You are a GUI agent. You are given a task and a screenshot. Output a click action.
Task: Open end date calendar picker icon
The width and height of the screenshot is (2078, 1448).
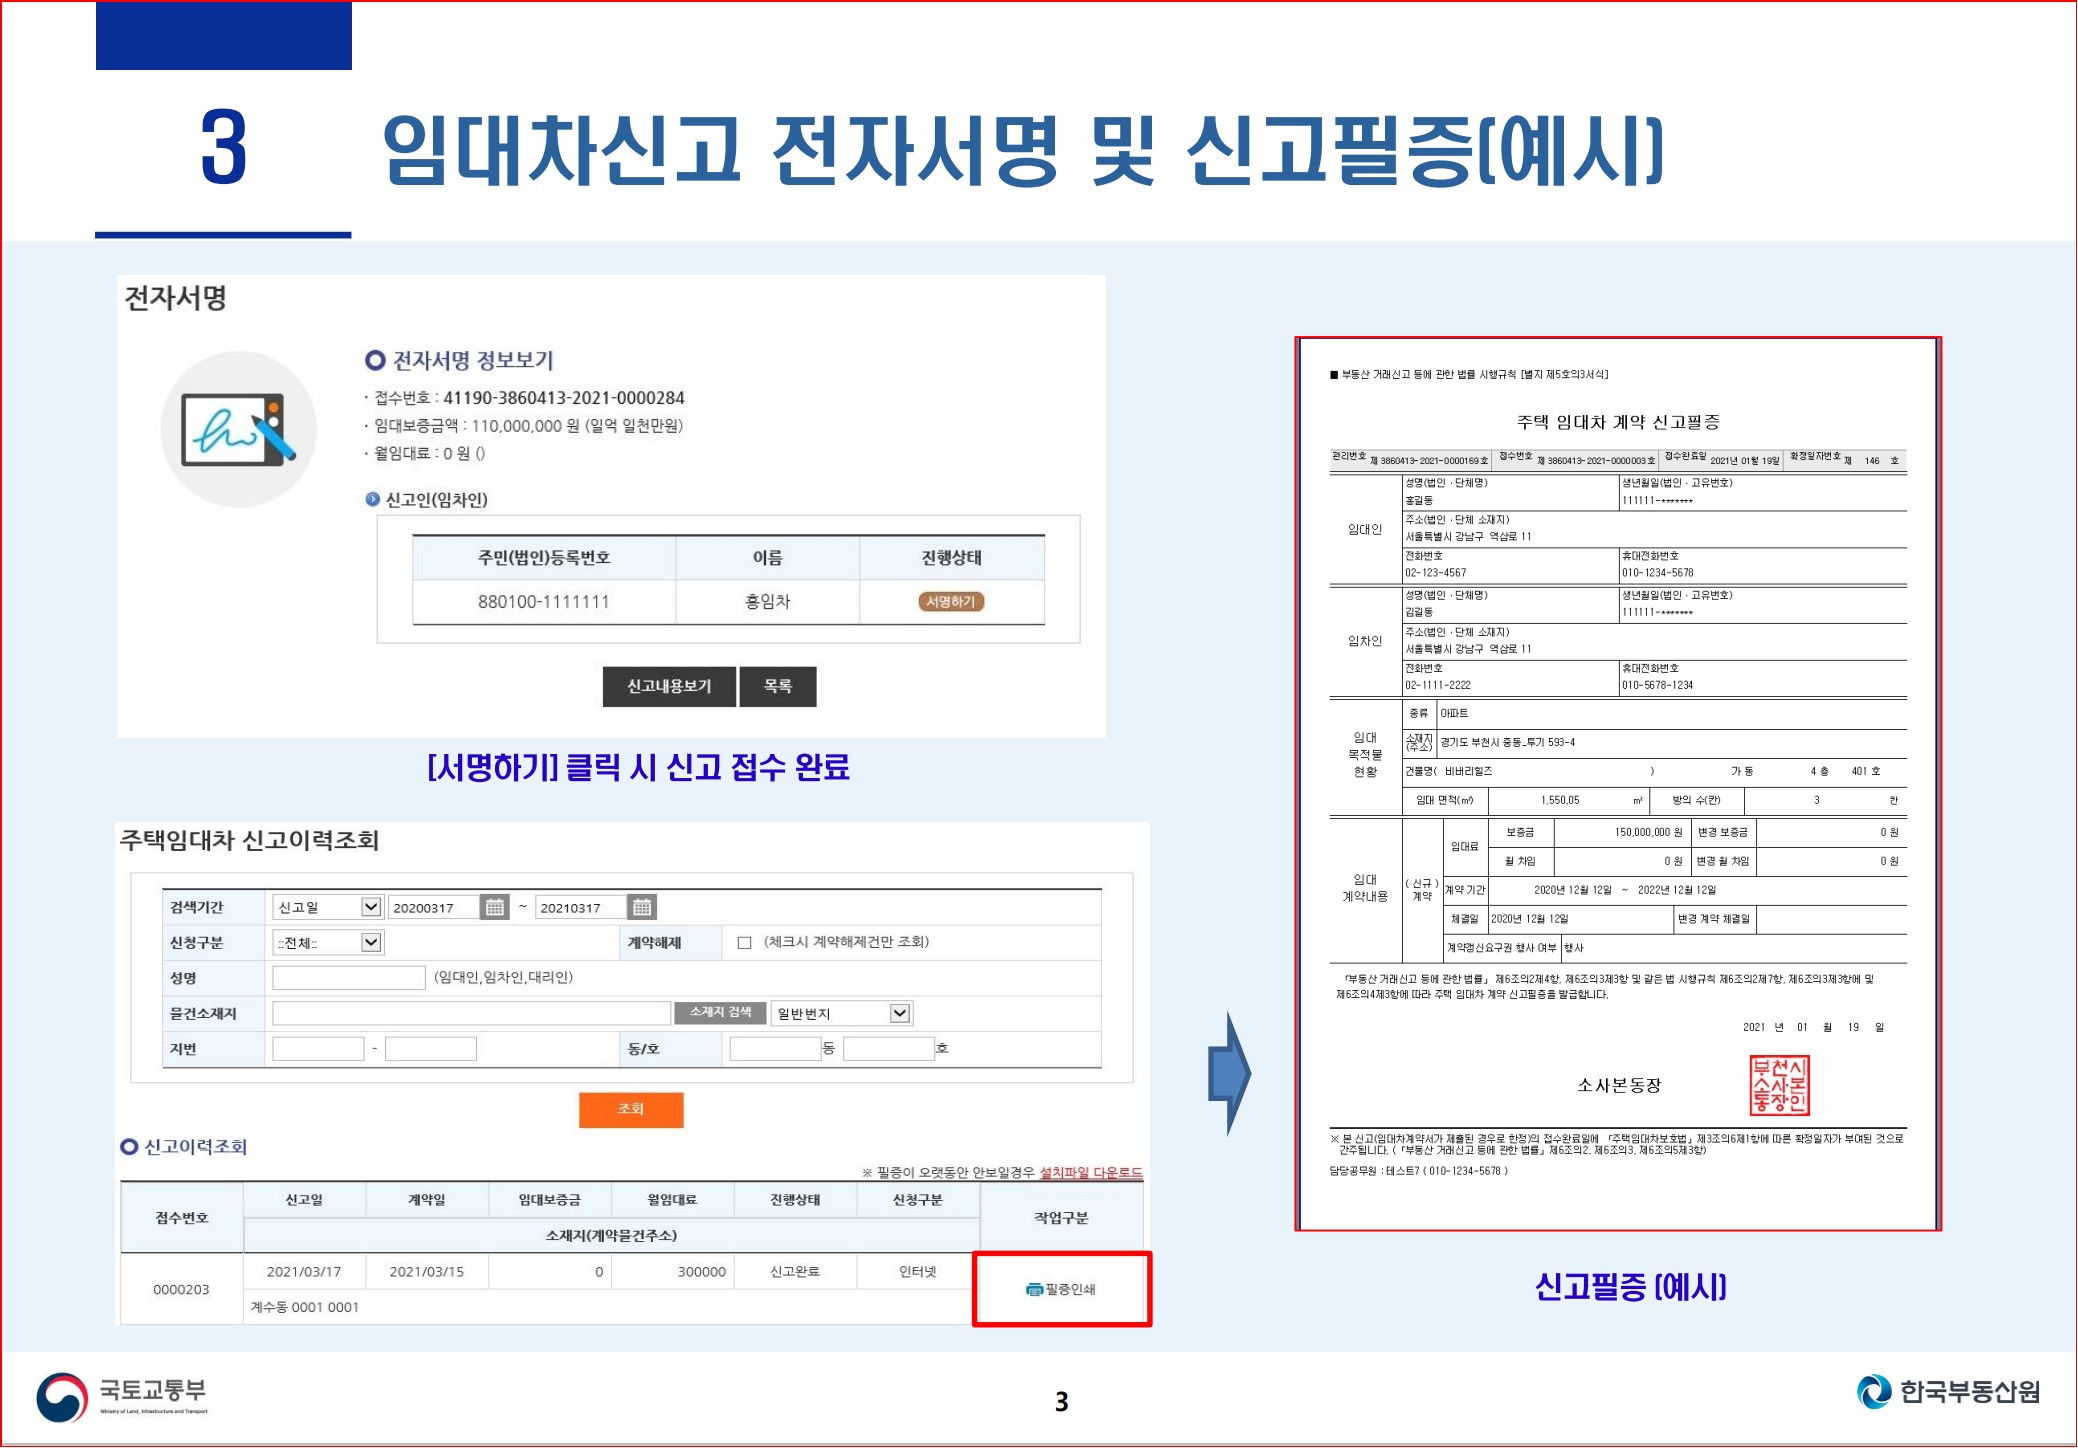point(642,907)
